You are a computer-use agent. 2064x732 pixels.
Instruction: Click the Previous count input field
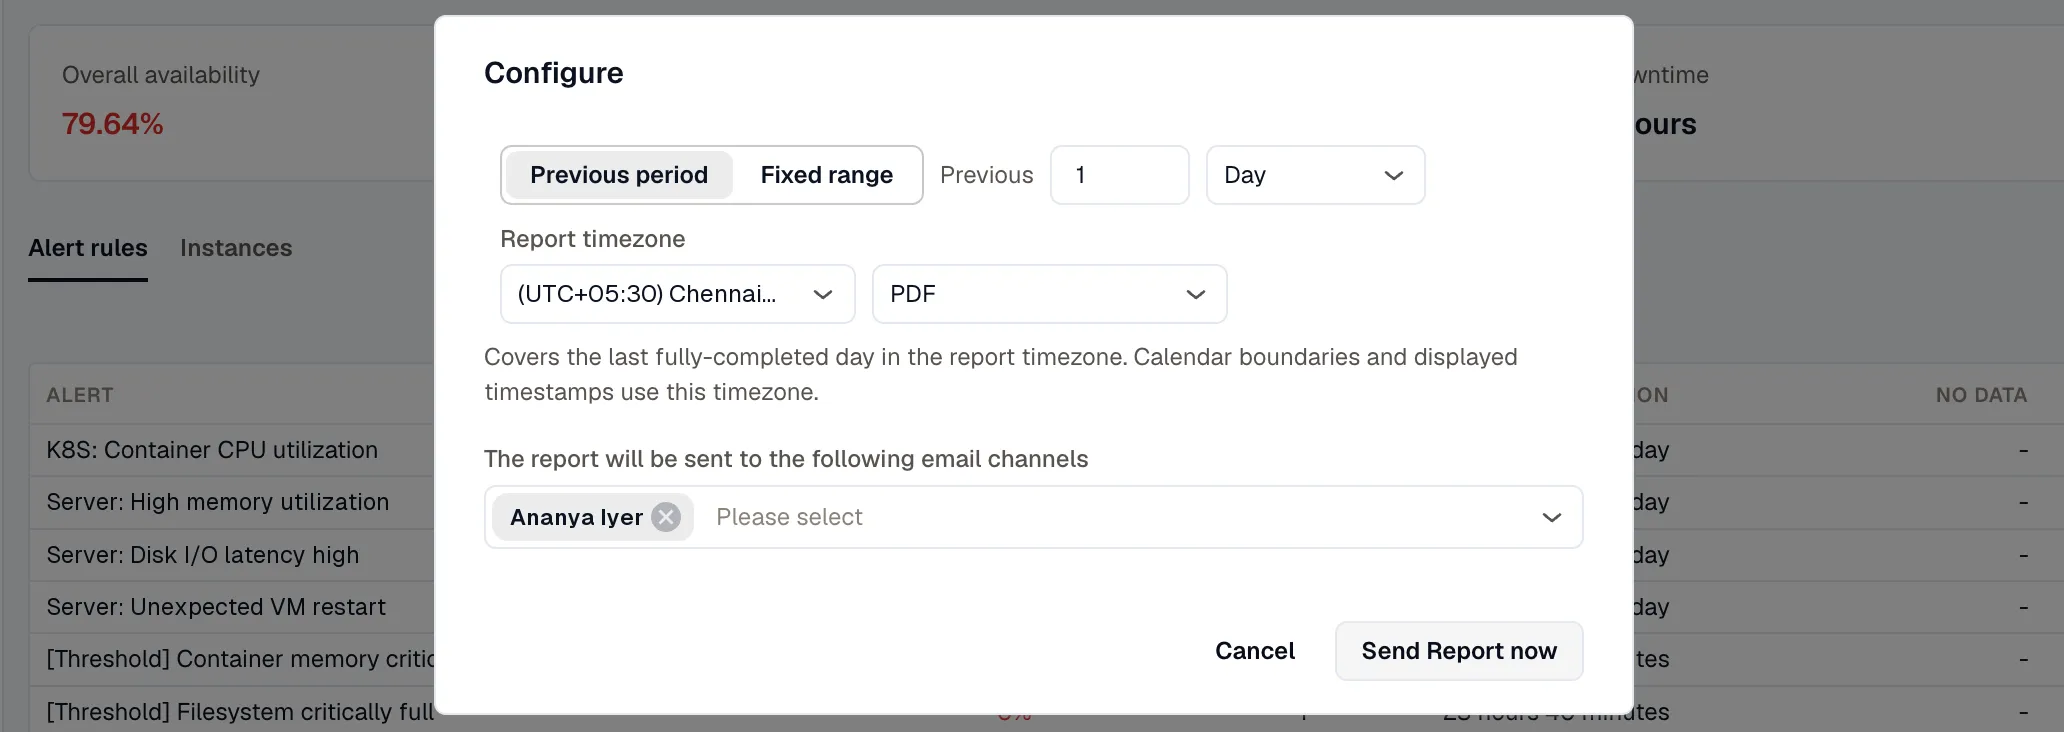click(1119, 175)
